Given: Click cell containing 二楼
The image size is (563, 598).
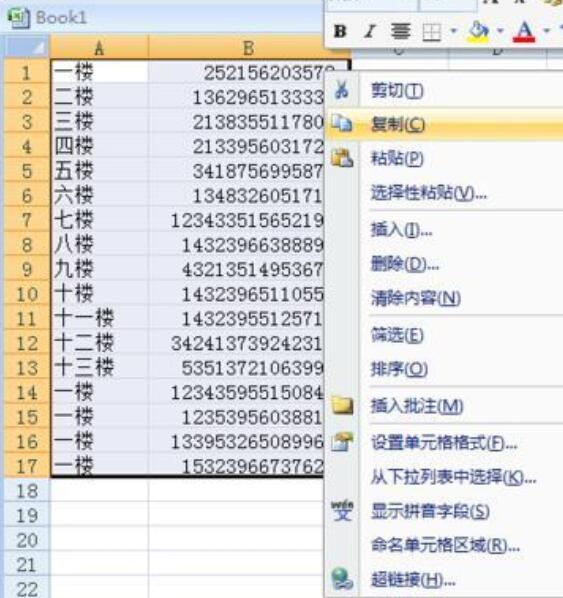Looking at the screenshot, I should pos(99,97).
